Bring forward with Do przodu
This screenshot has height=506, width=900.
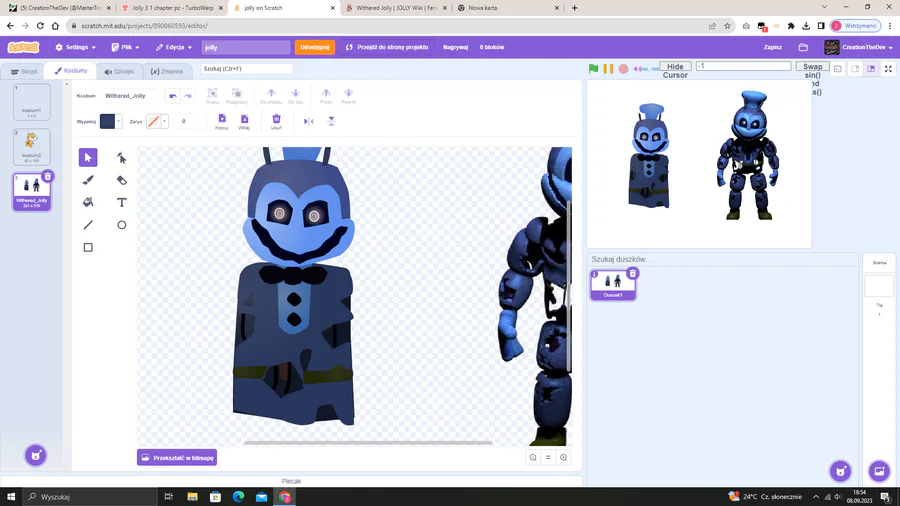click(x=271, y=96)
